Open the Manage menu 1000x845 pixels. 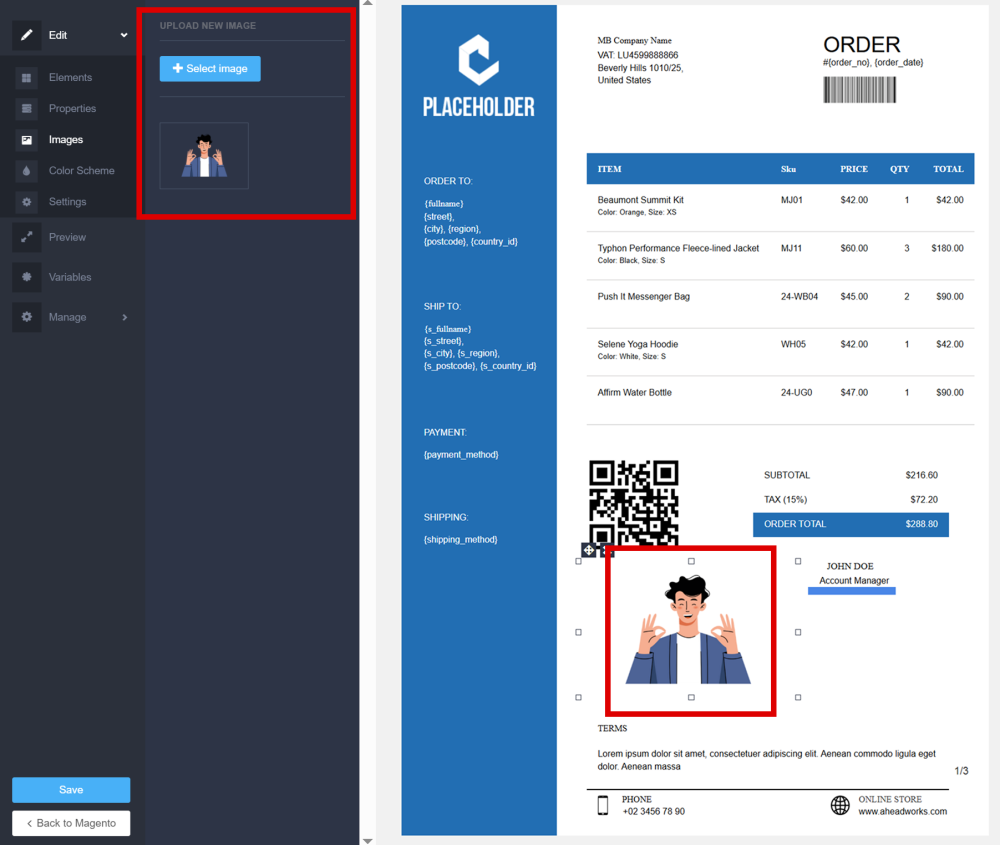coord(67,317)
